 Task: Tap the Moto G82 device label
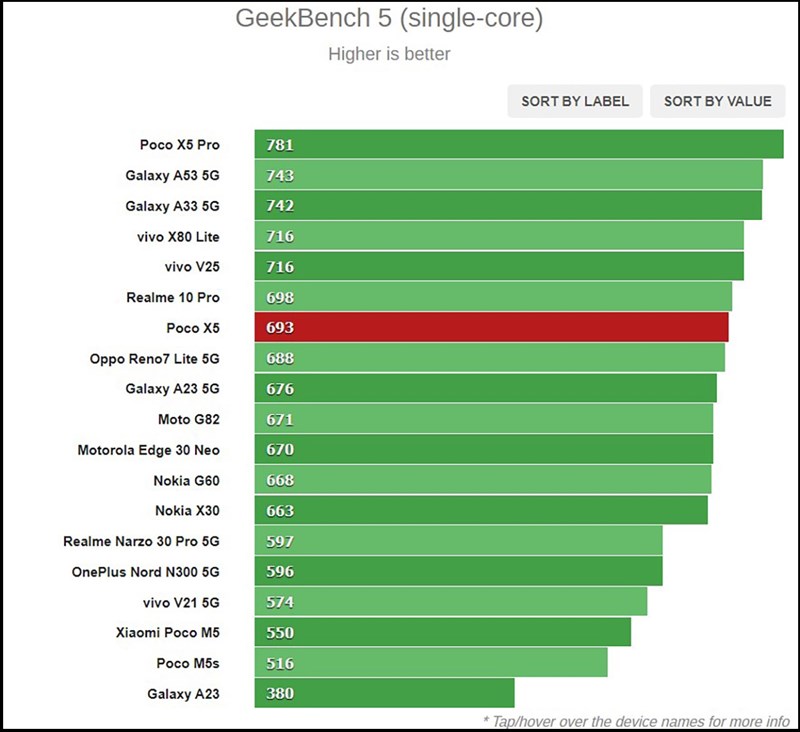[x=188, y=420]
